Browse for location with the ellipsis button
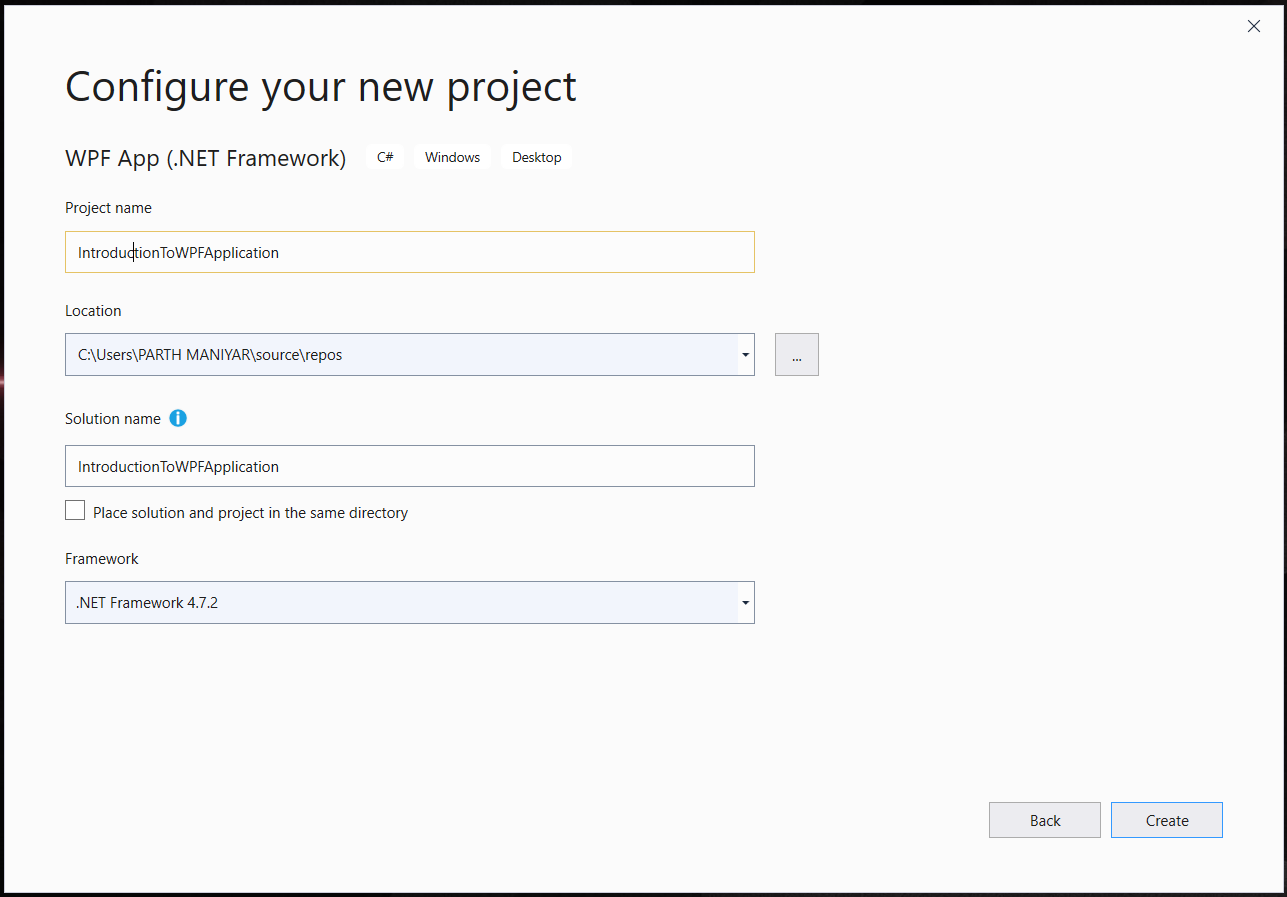Viewport: 1287px width, 897px height. tap(796, 355)
